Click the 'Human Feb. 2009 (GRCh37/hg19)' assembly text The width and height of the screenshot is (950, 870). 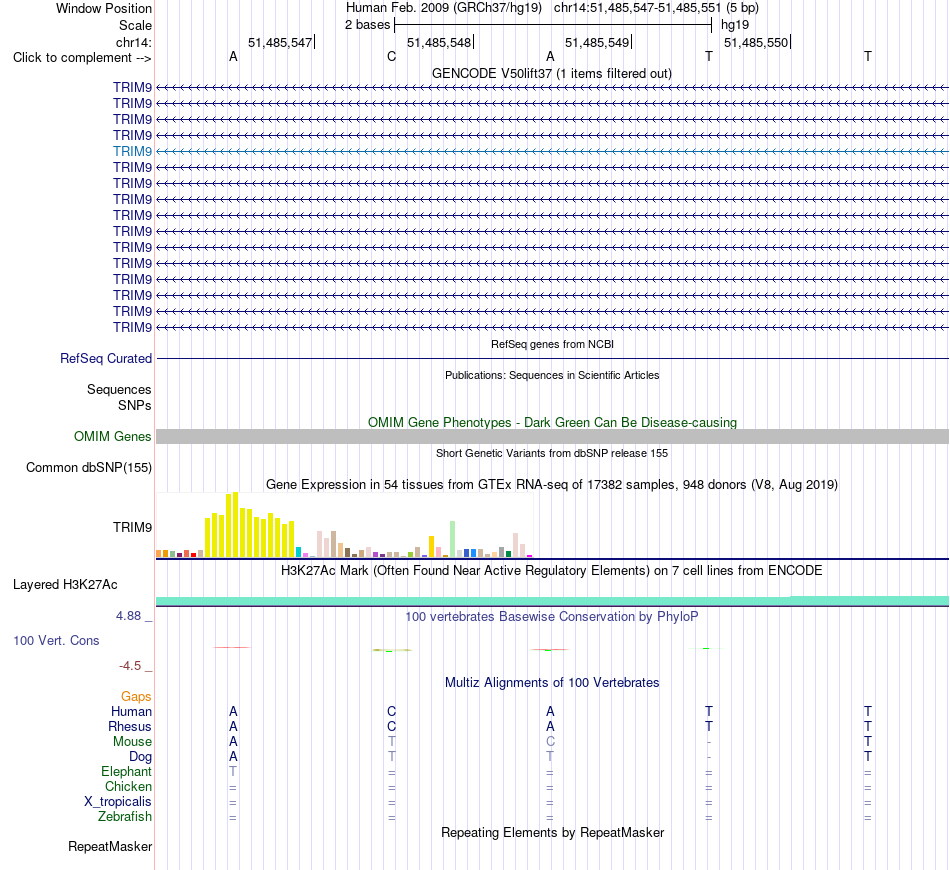tap(444, 8)
